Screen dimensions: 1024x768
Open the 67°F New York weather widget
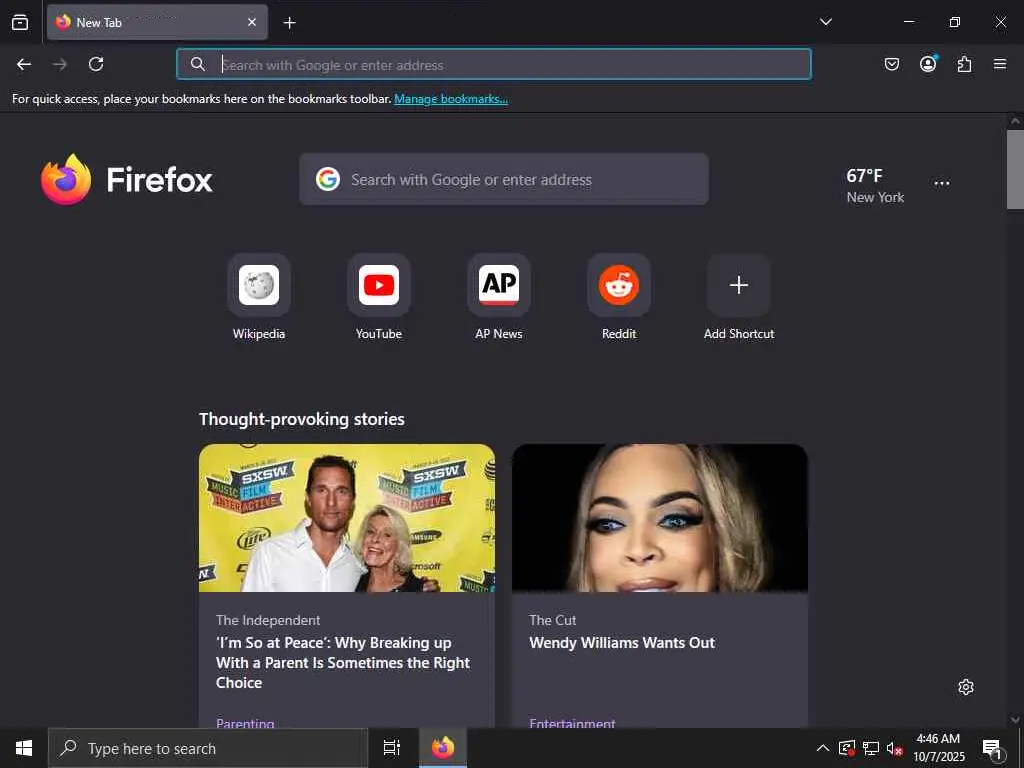click(875, 185)
